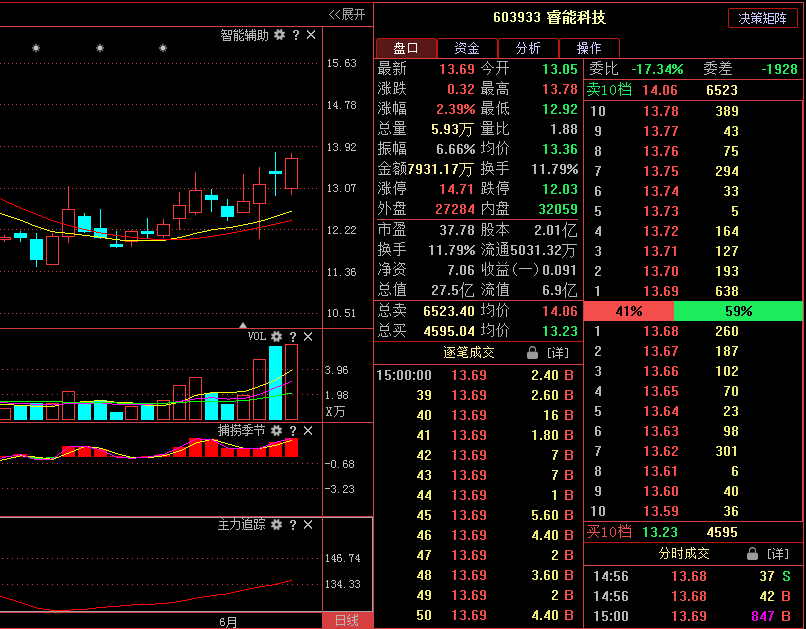The width and height of the screenshot is (806, 629).
Task: Open the VOL panel settings gear
Action: point(277,336)
